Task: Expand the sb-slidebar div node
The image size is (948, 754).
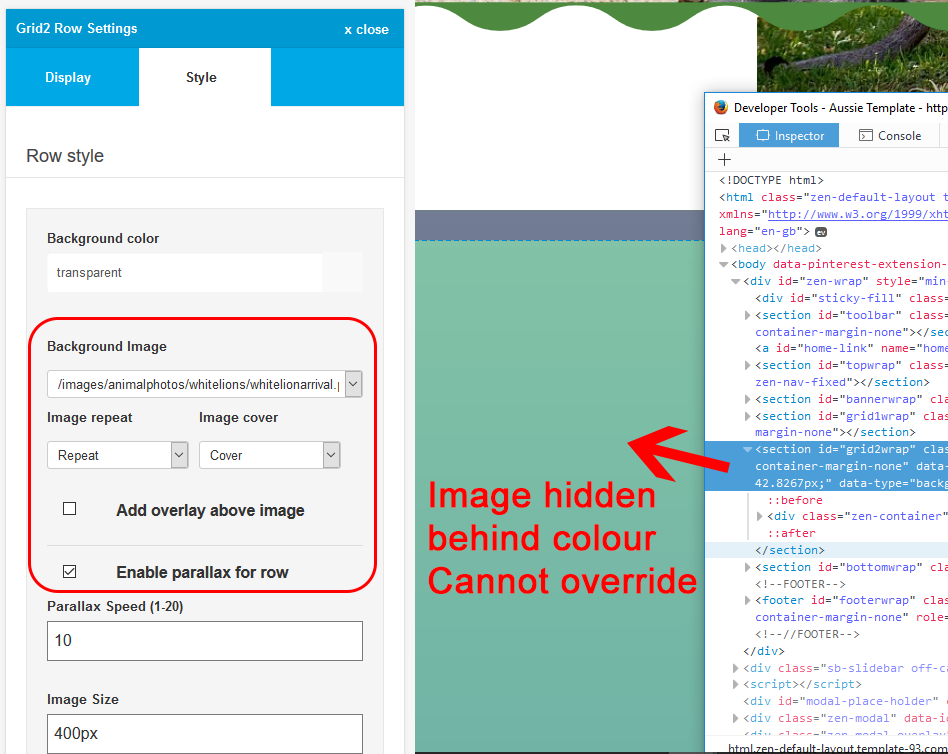Action: coord(736,668)
